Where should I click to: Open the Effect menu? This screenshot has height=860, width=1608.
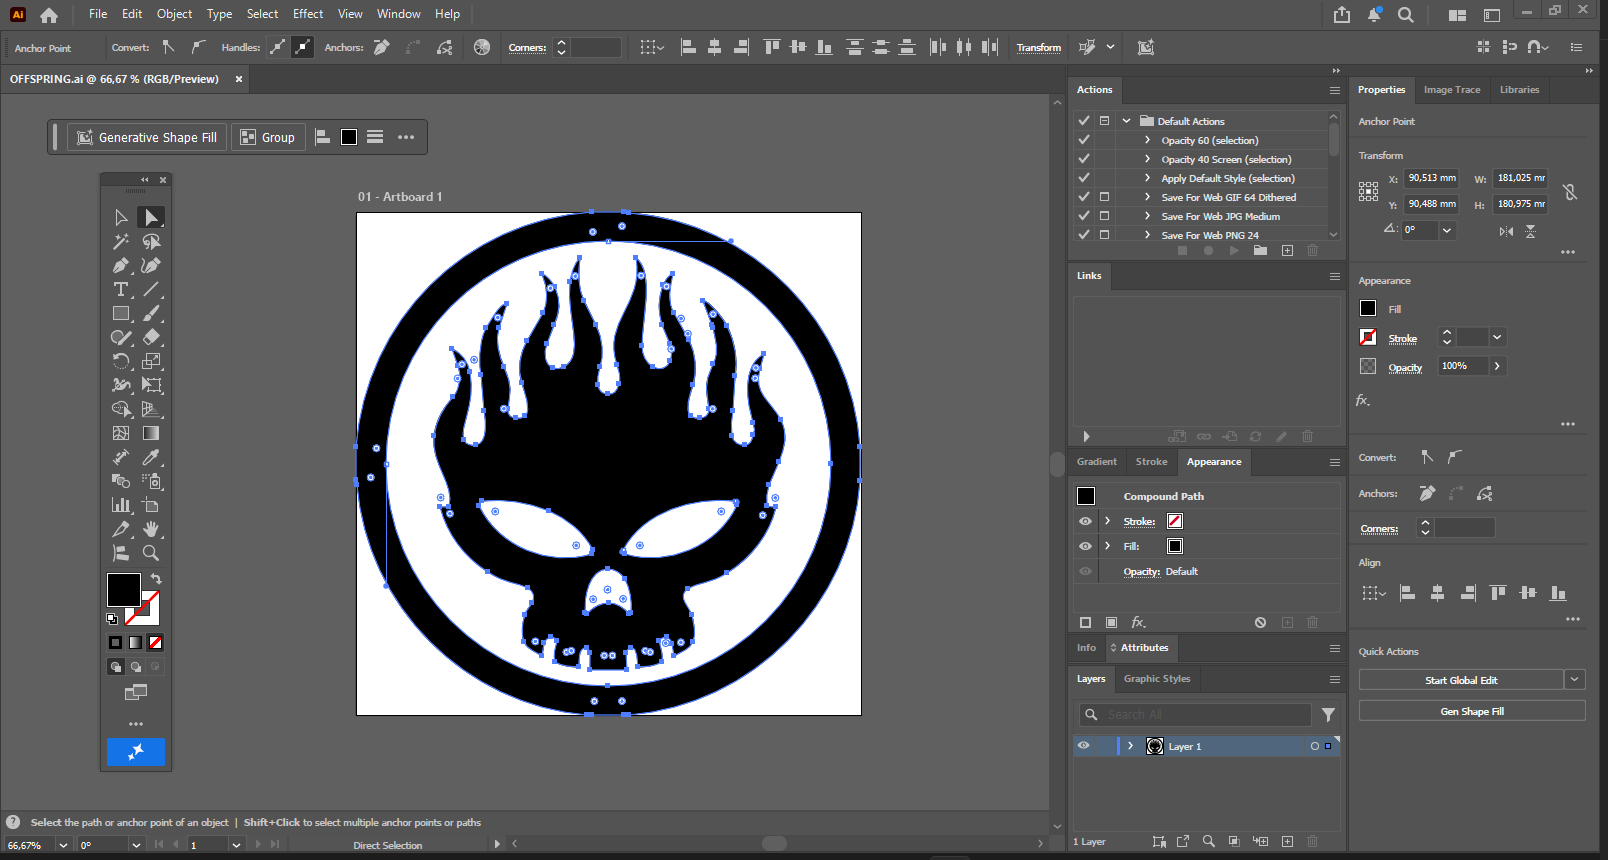308,14
